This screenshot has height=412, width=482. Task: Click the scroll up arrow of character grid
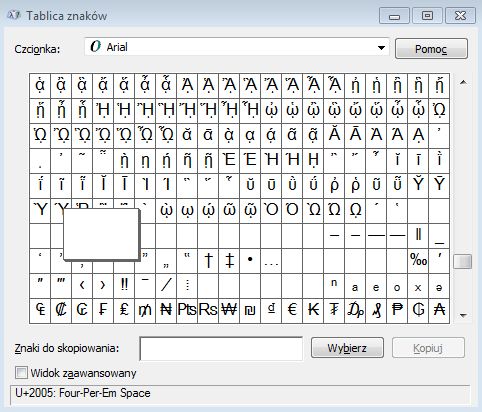463,82
